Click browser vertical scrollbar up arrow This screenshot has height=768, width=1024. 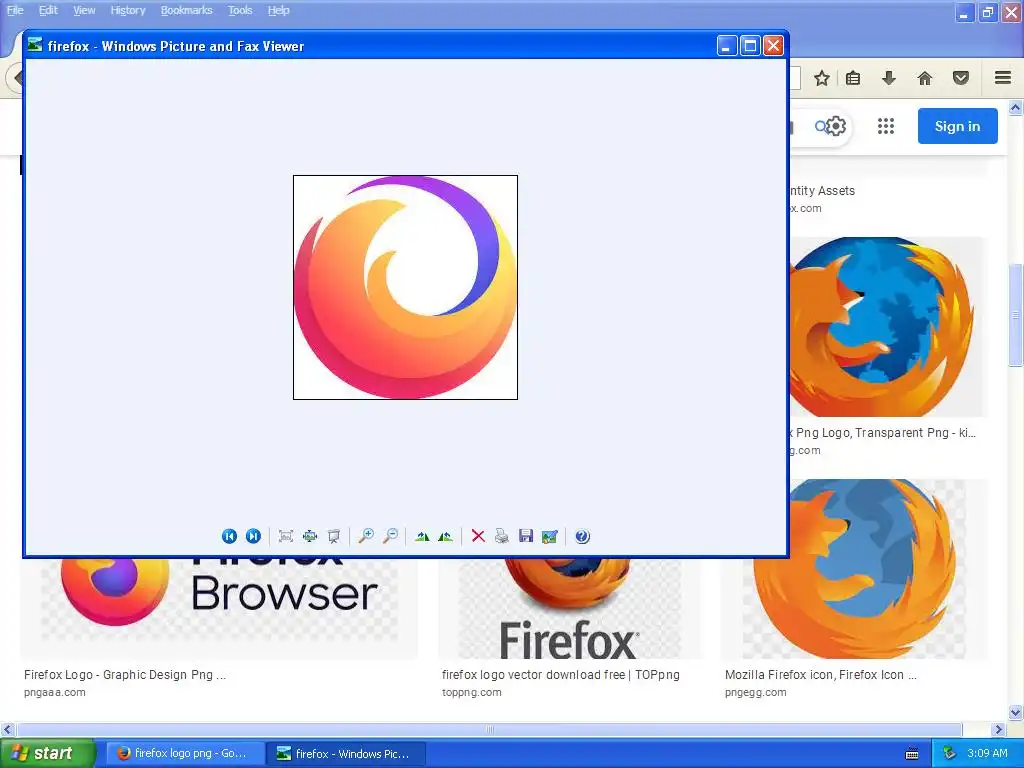point(1015,107)
